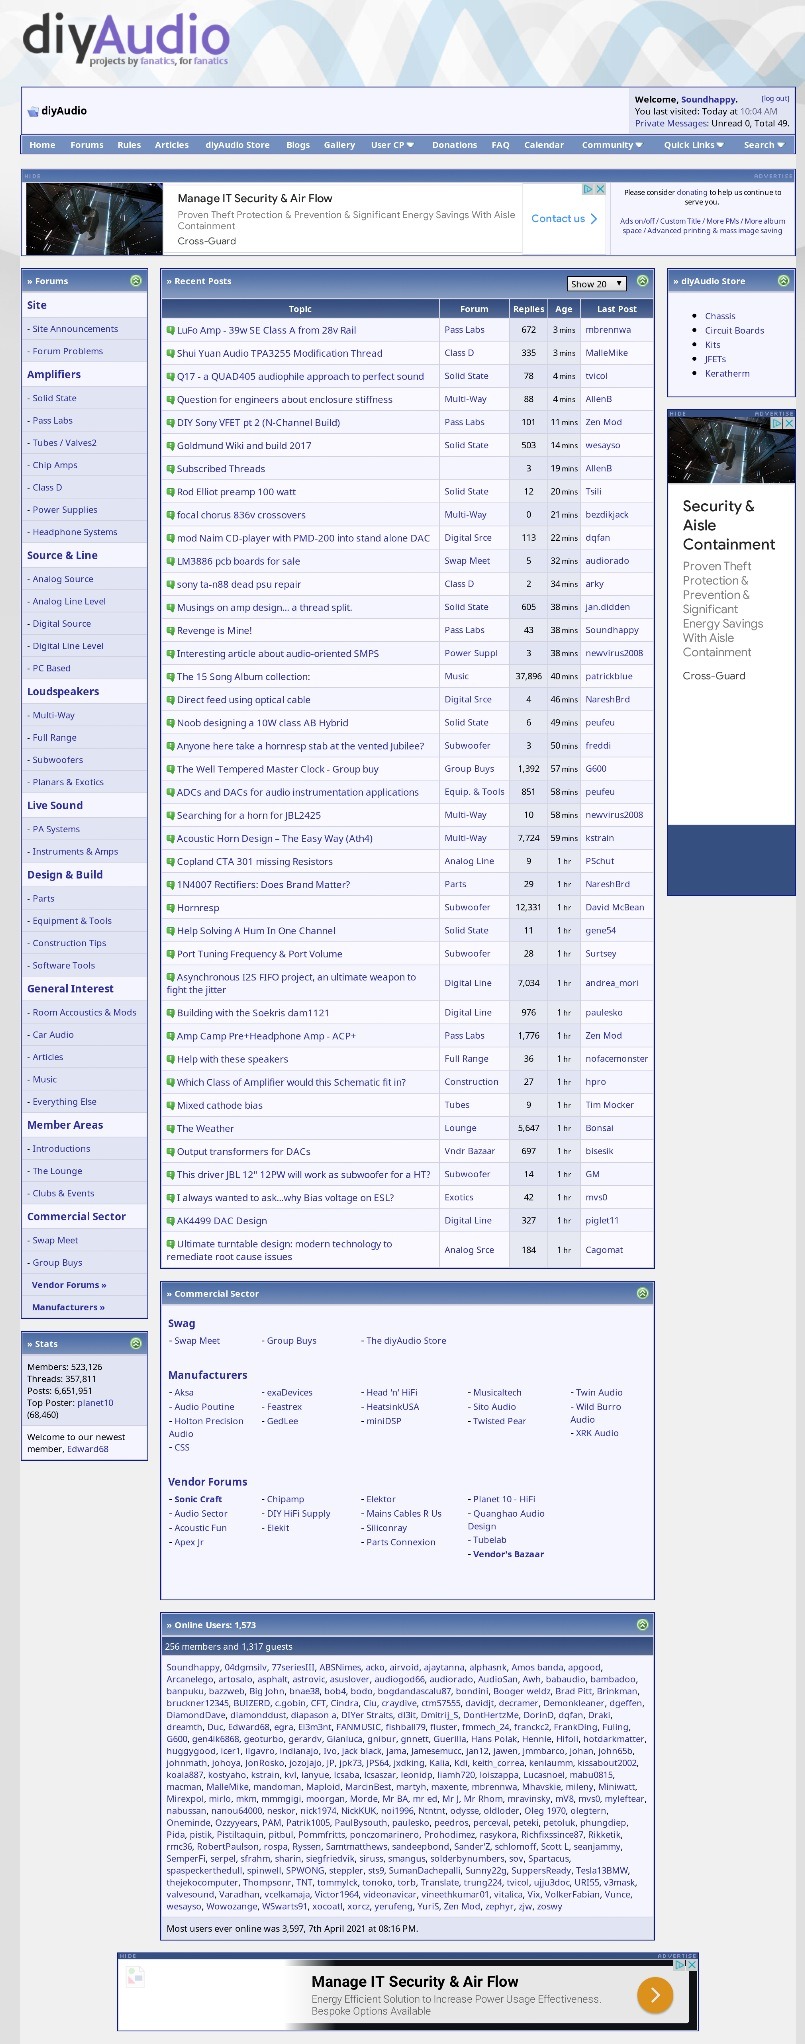Go to latest post icon for Subscribed Threads row

pos(170,468)
